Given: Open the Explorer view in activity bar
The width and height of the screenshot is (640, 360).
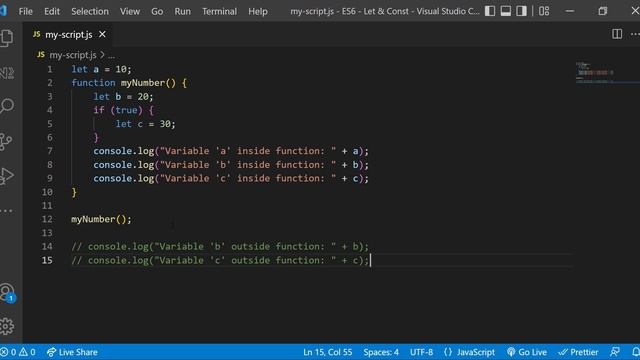Looking at the screenshot, I should [7, 38].
